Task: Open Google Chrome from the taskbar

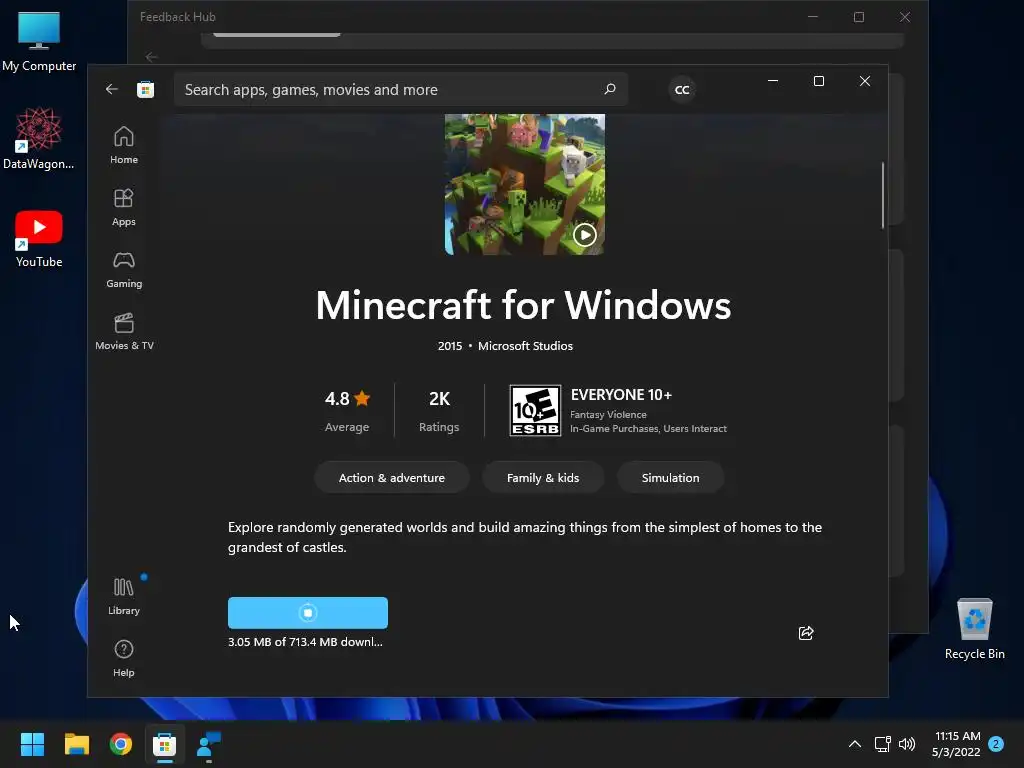Action: tap(121, 744)
